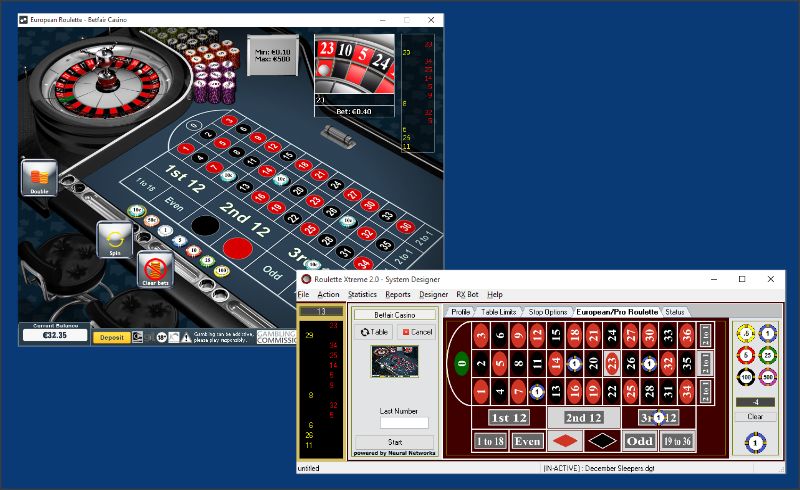Screen dimensions: 800x490
Task: Click the black circle bet spot on Betfair table
Action: point(205,225)
